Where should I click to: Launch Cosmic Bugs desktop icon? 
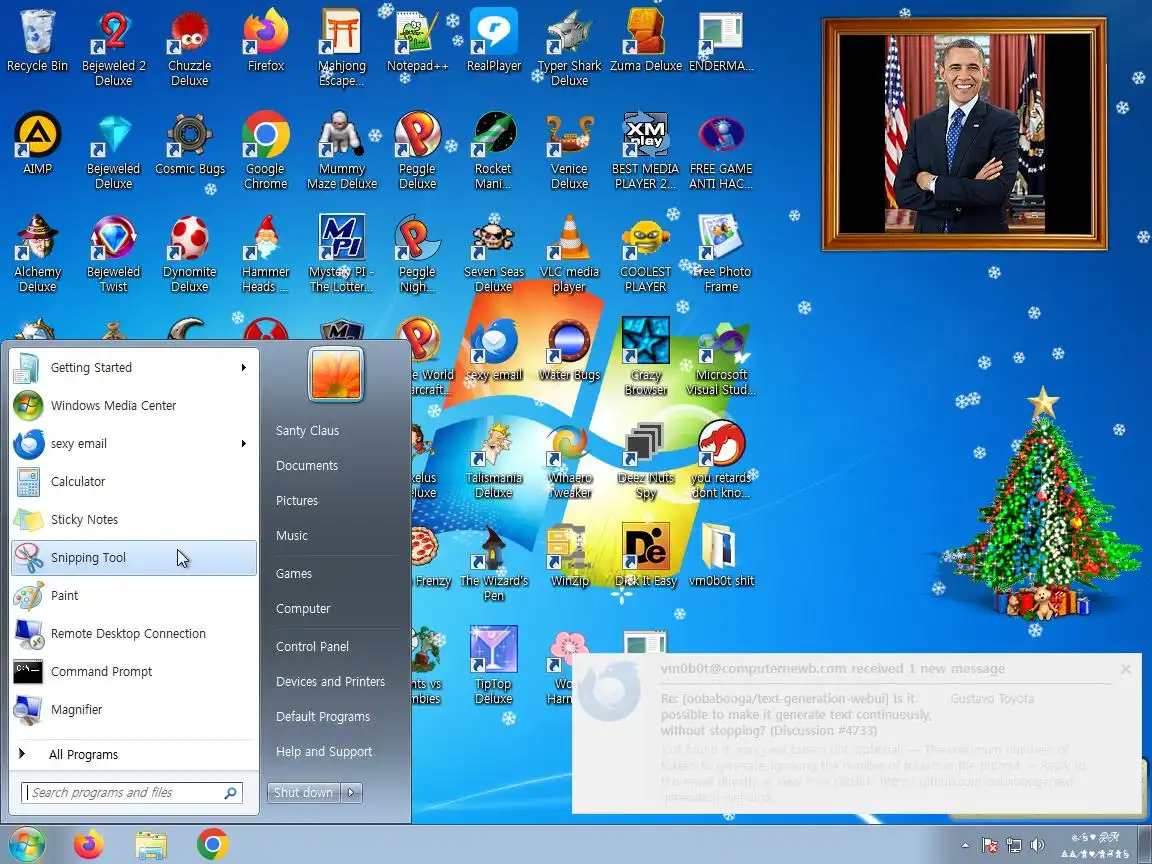(x=190, y=143)
